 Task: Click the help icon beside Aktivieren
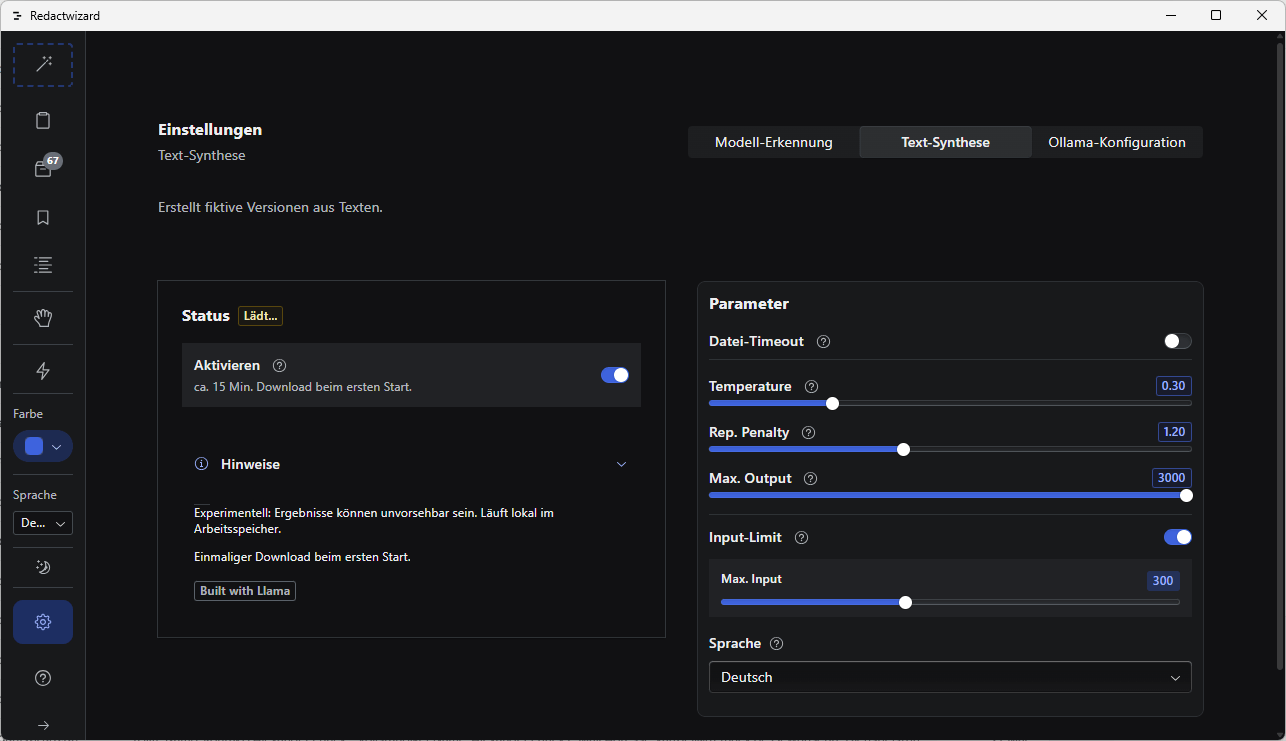(x=280, y=366)
